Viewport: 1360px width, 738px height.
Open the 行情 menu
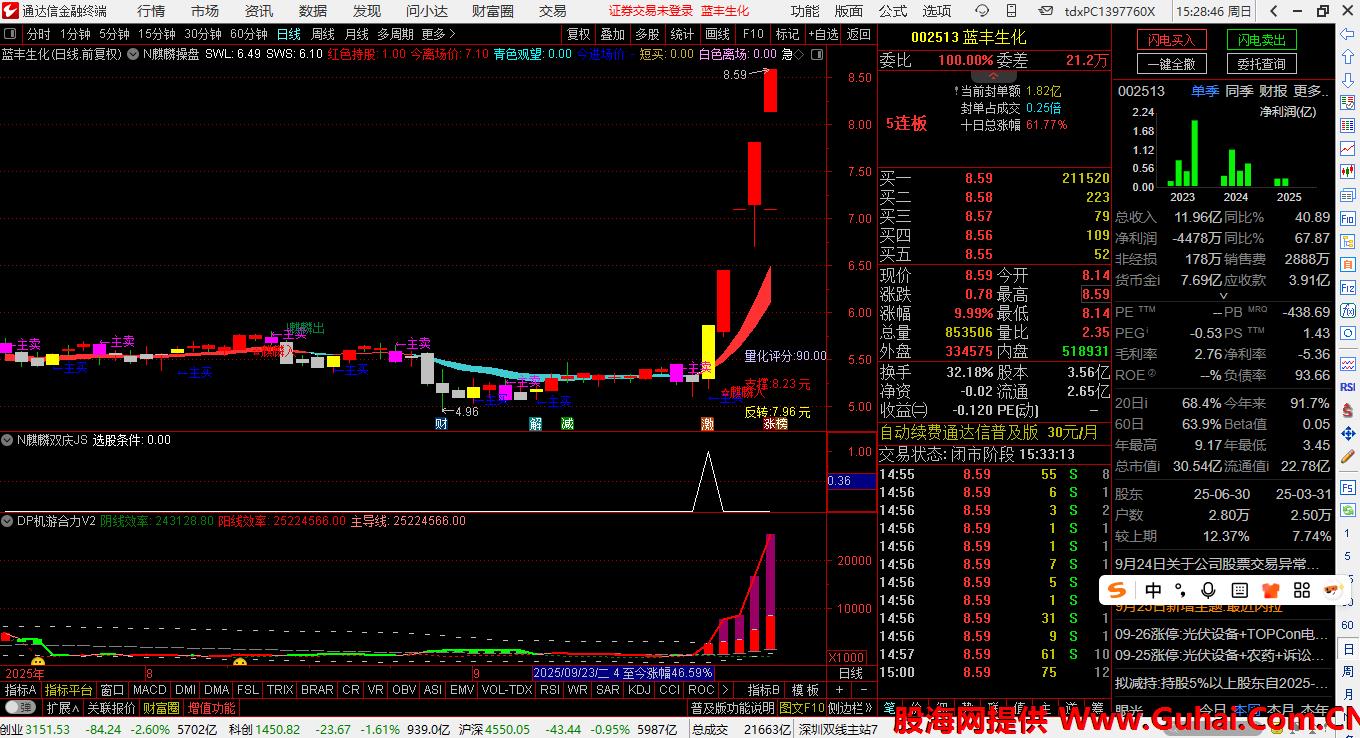[x=151, y=11]
